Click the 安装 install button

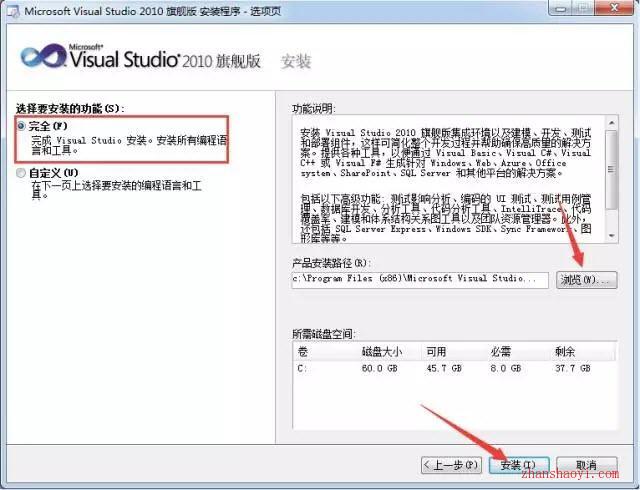(519, 465)
